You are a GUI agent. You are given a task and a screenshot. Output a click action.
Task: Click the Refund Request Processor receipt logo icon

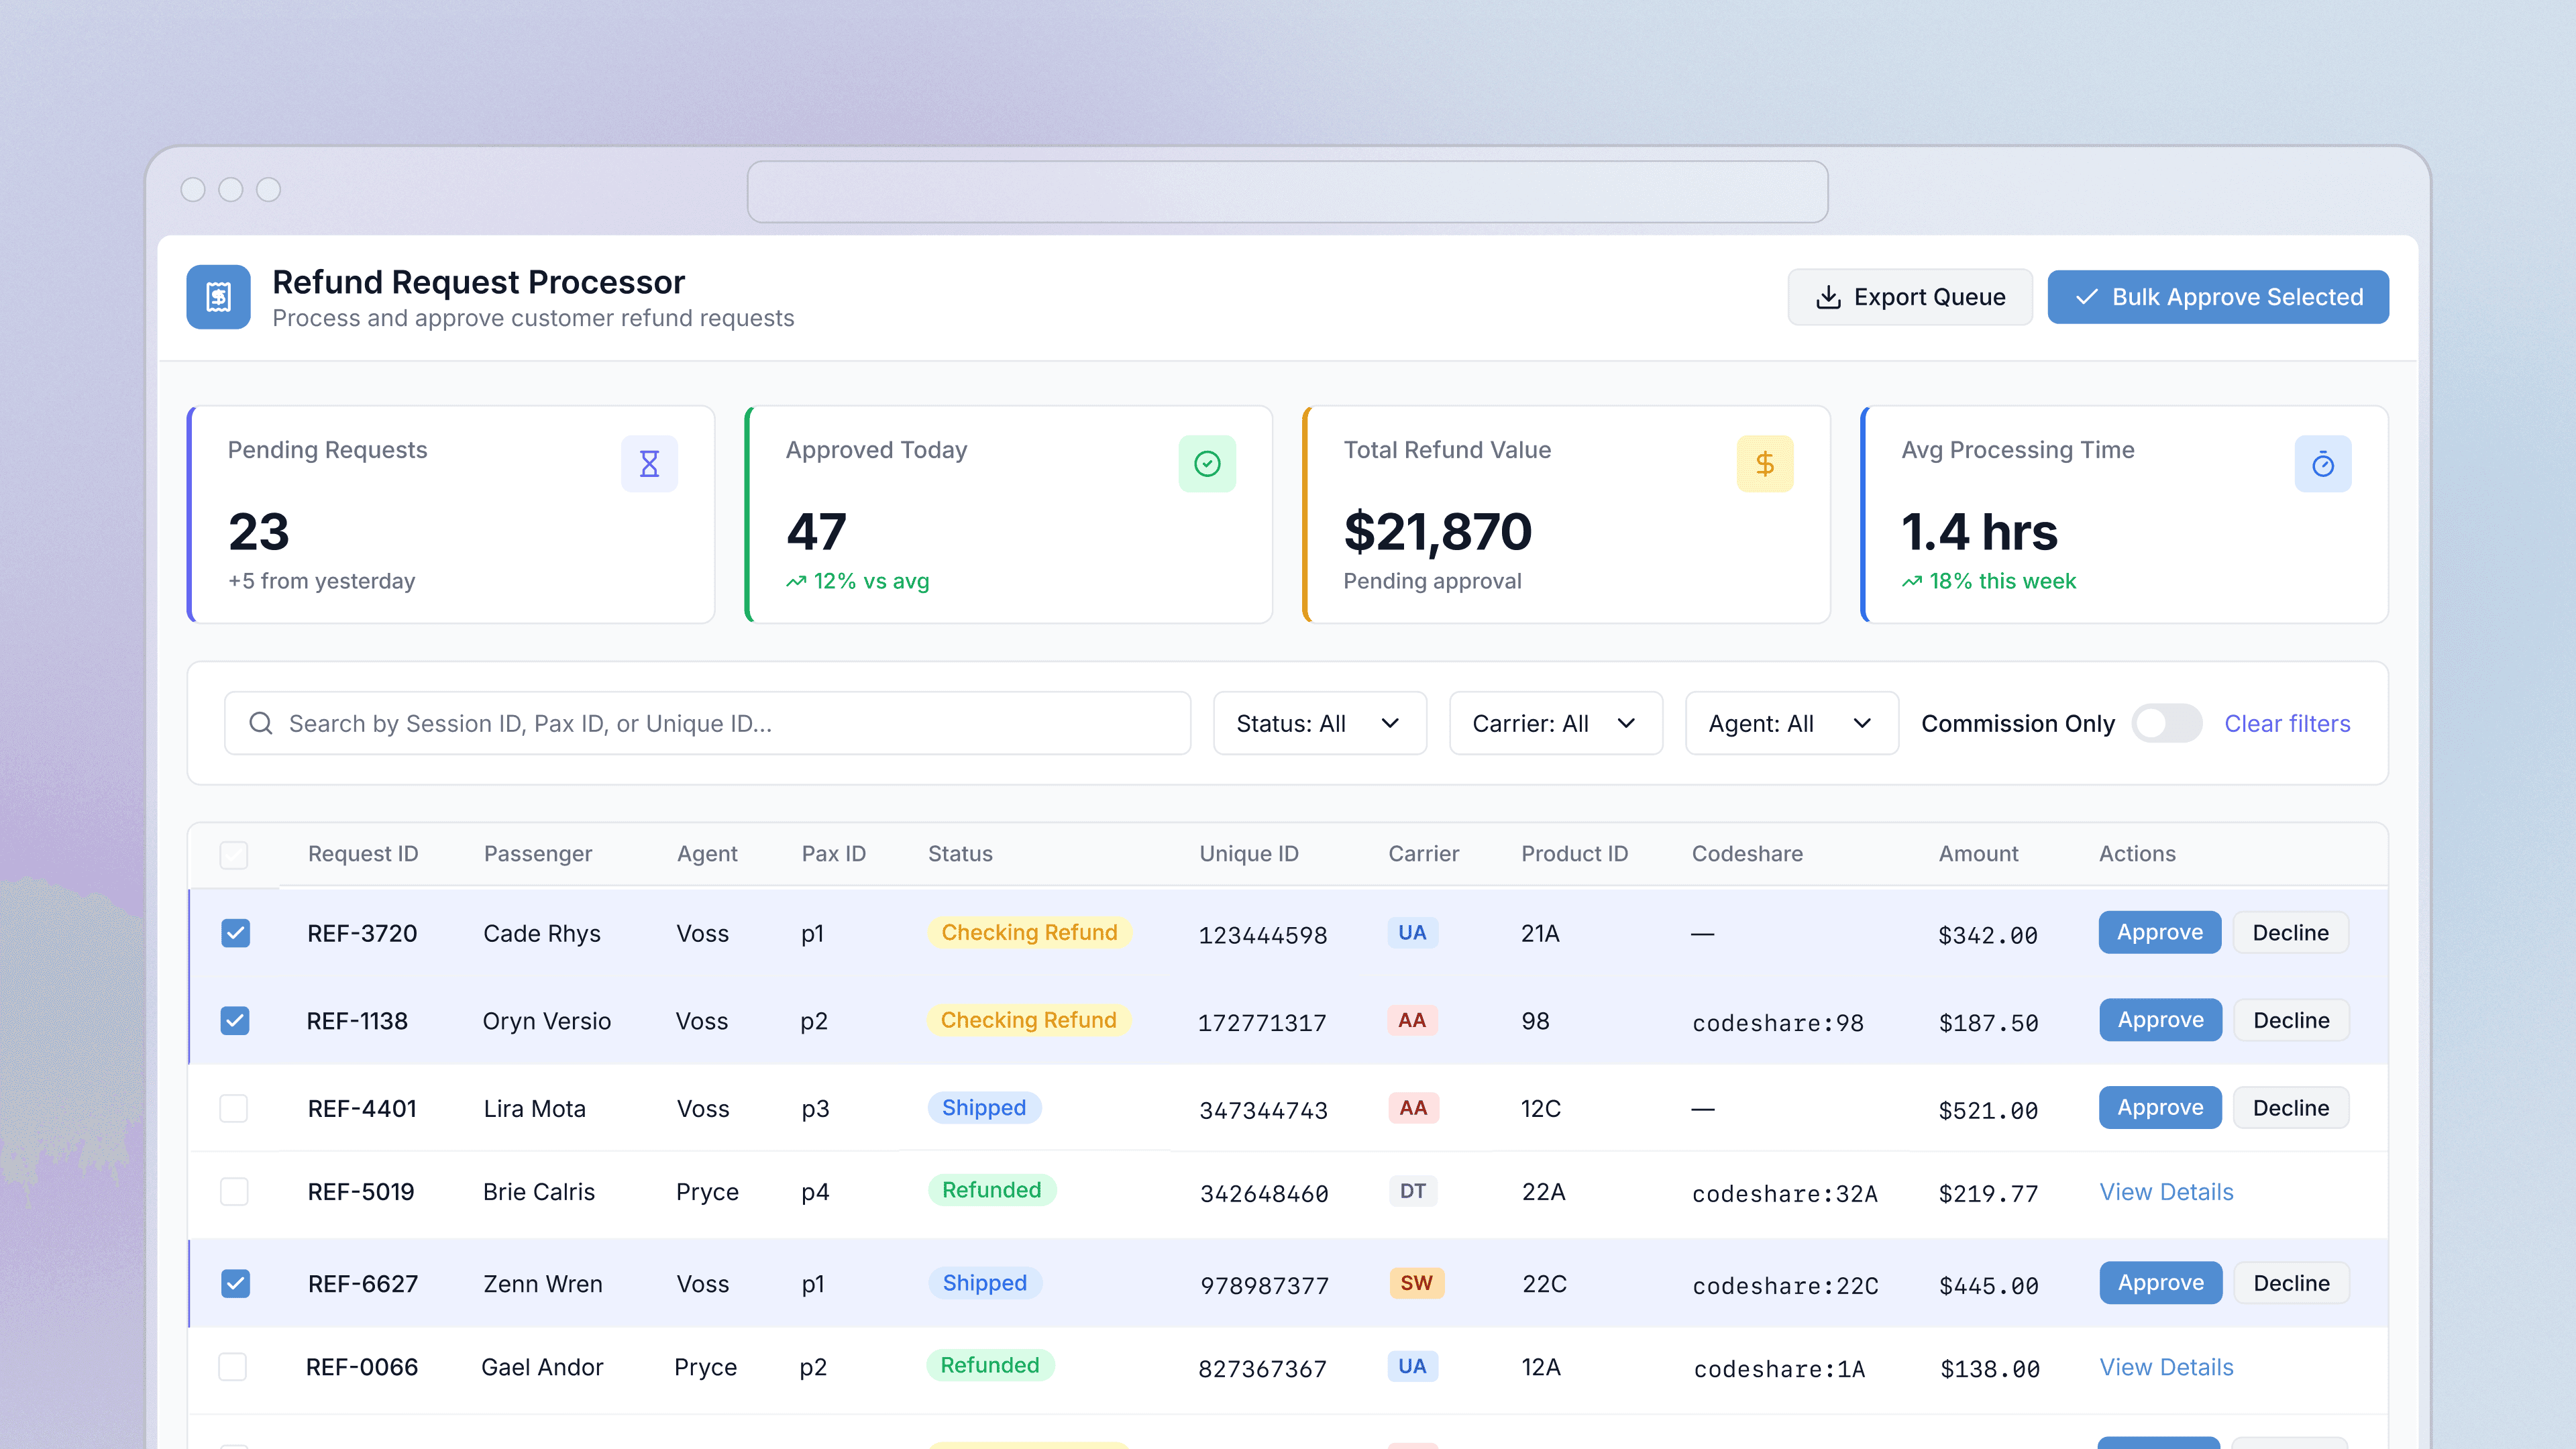(218, 297)
